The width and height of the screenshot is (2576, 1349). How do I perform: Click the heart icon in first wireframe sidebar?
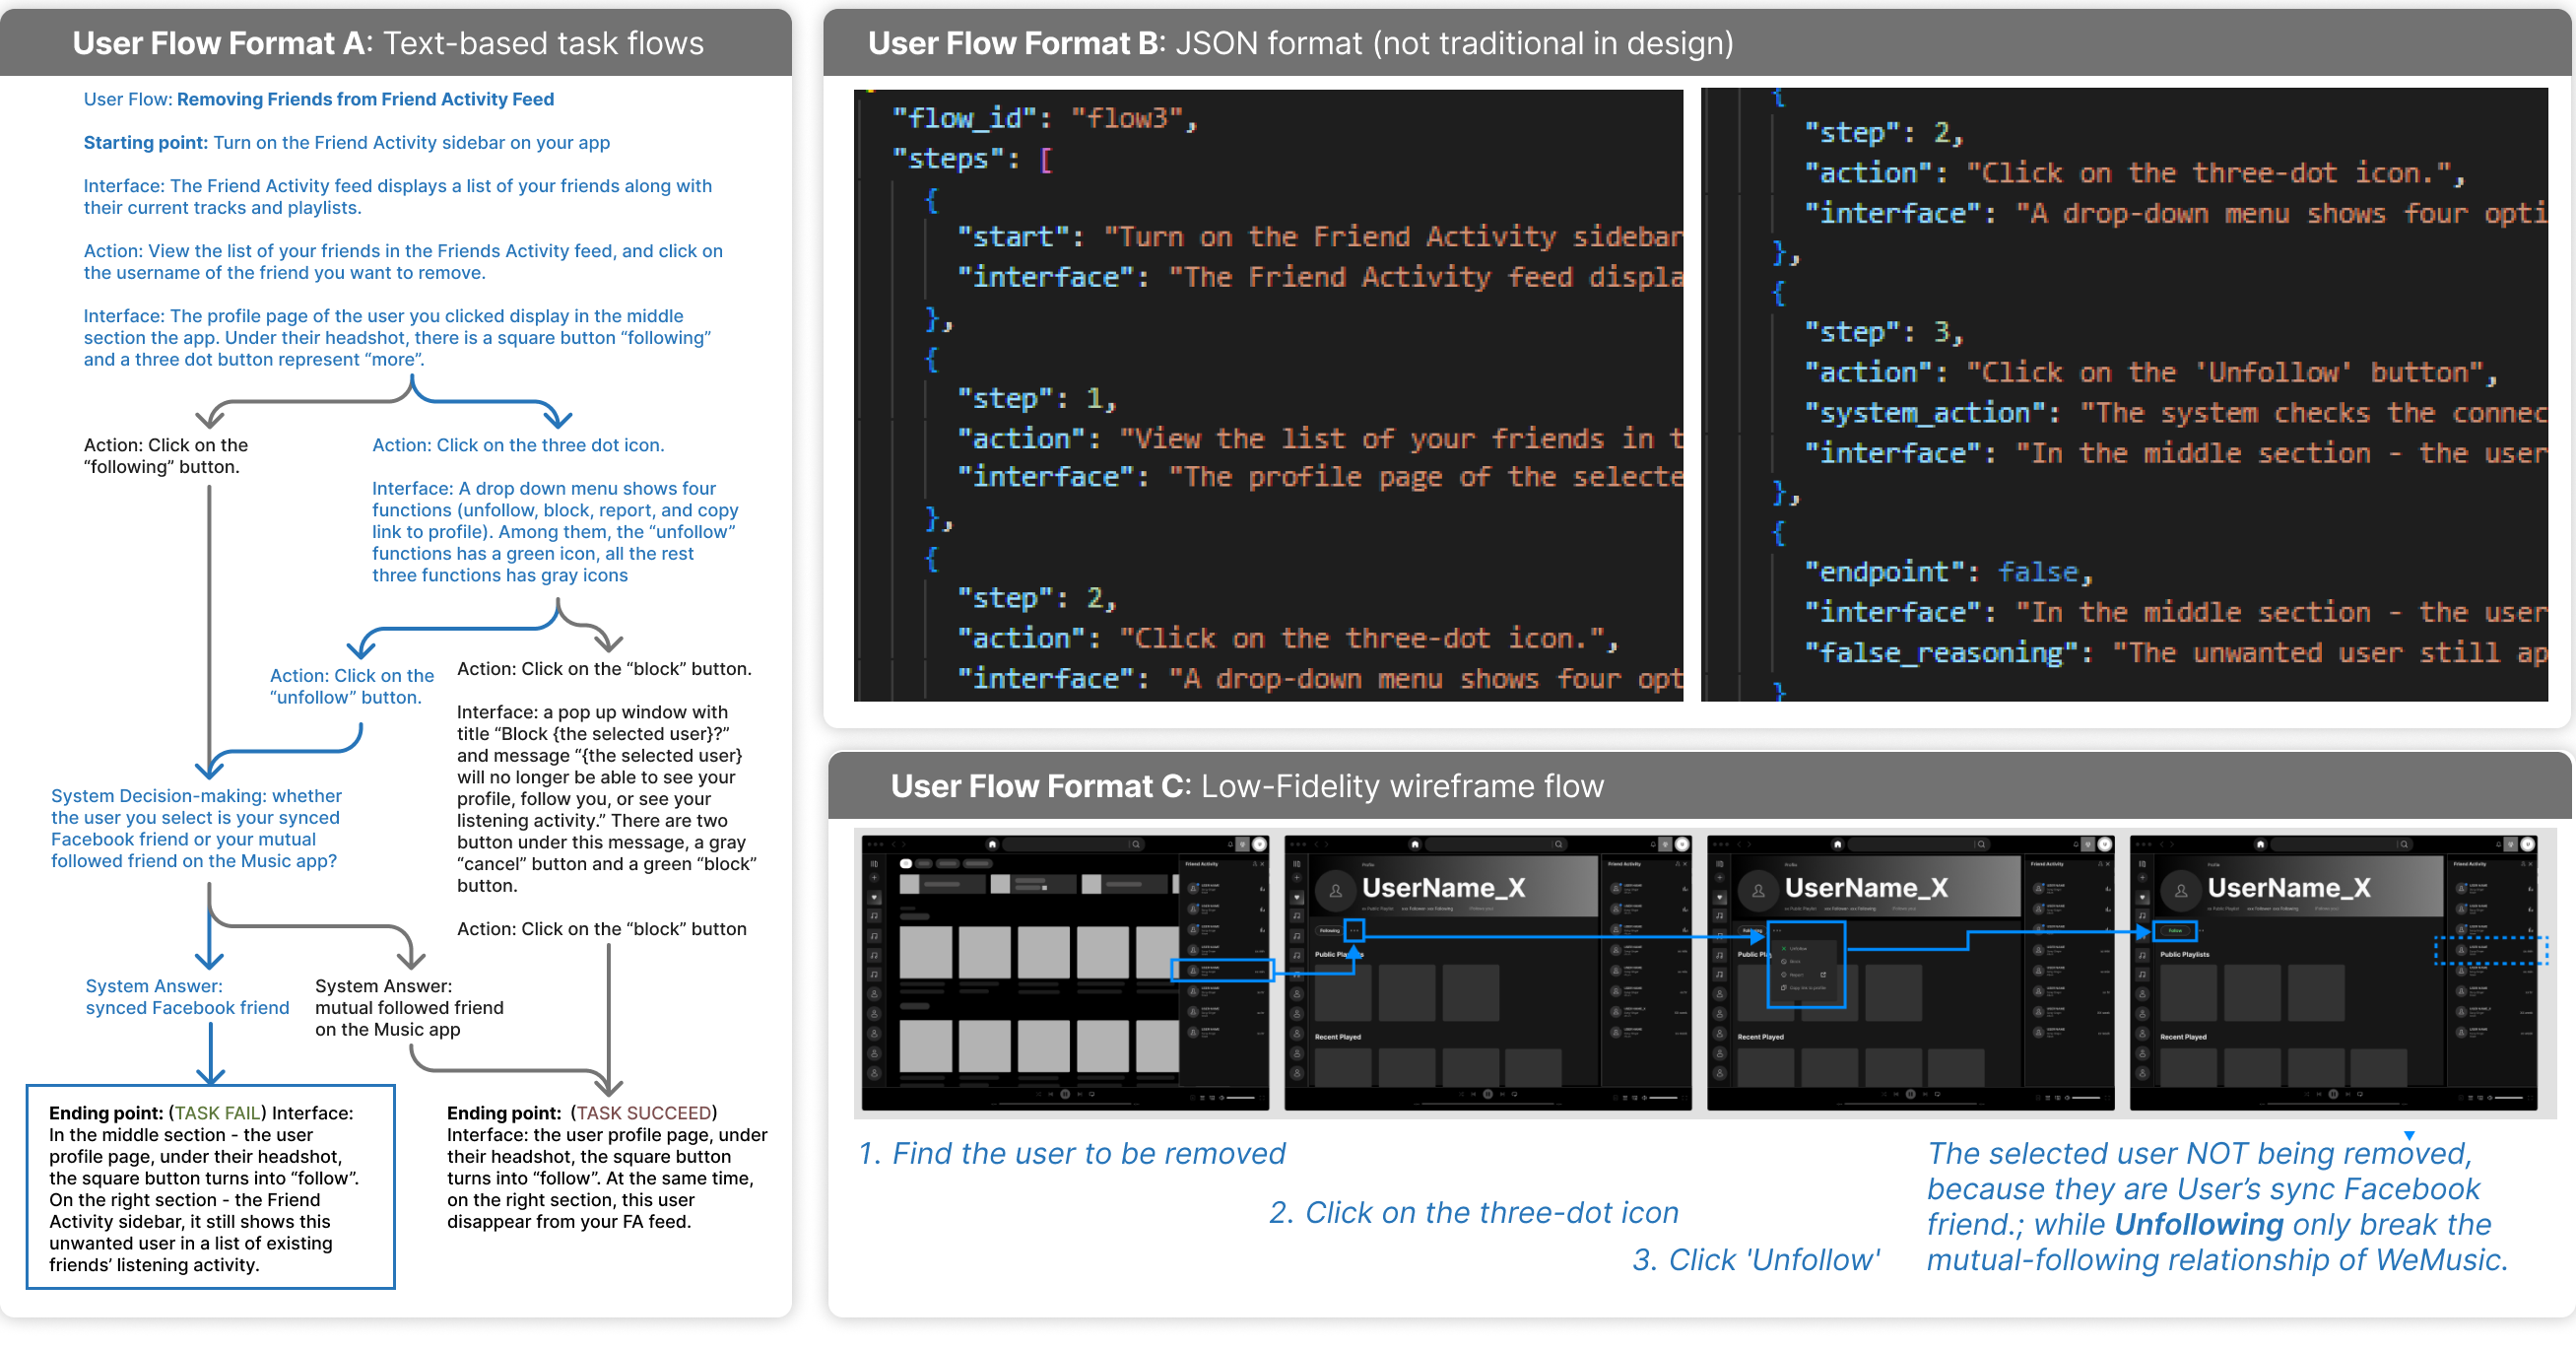(x=874, y=897)
